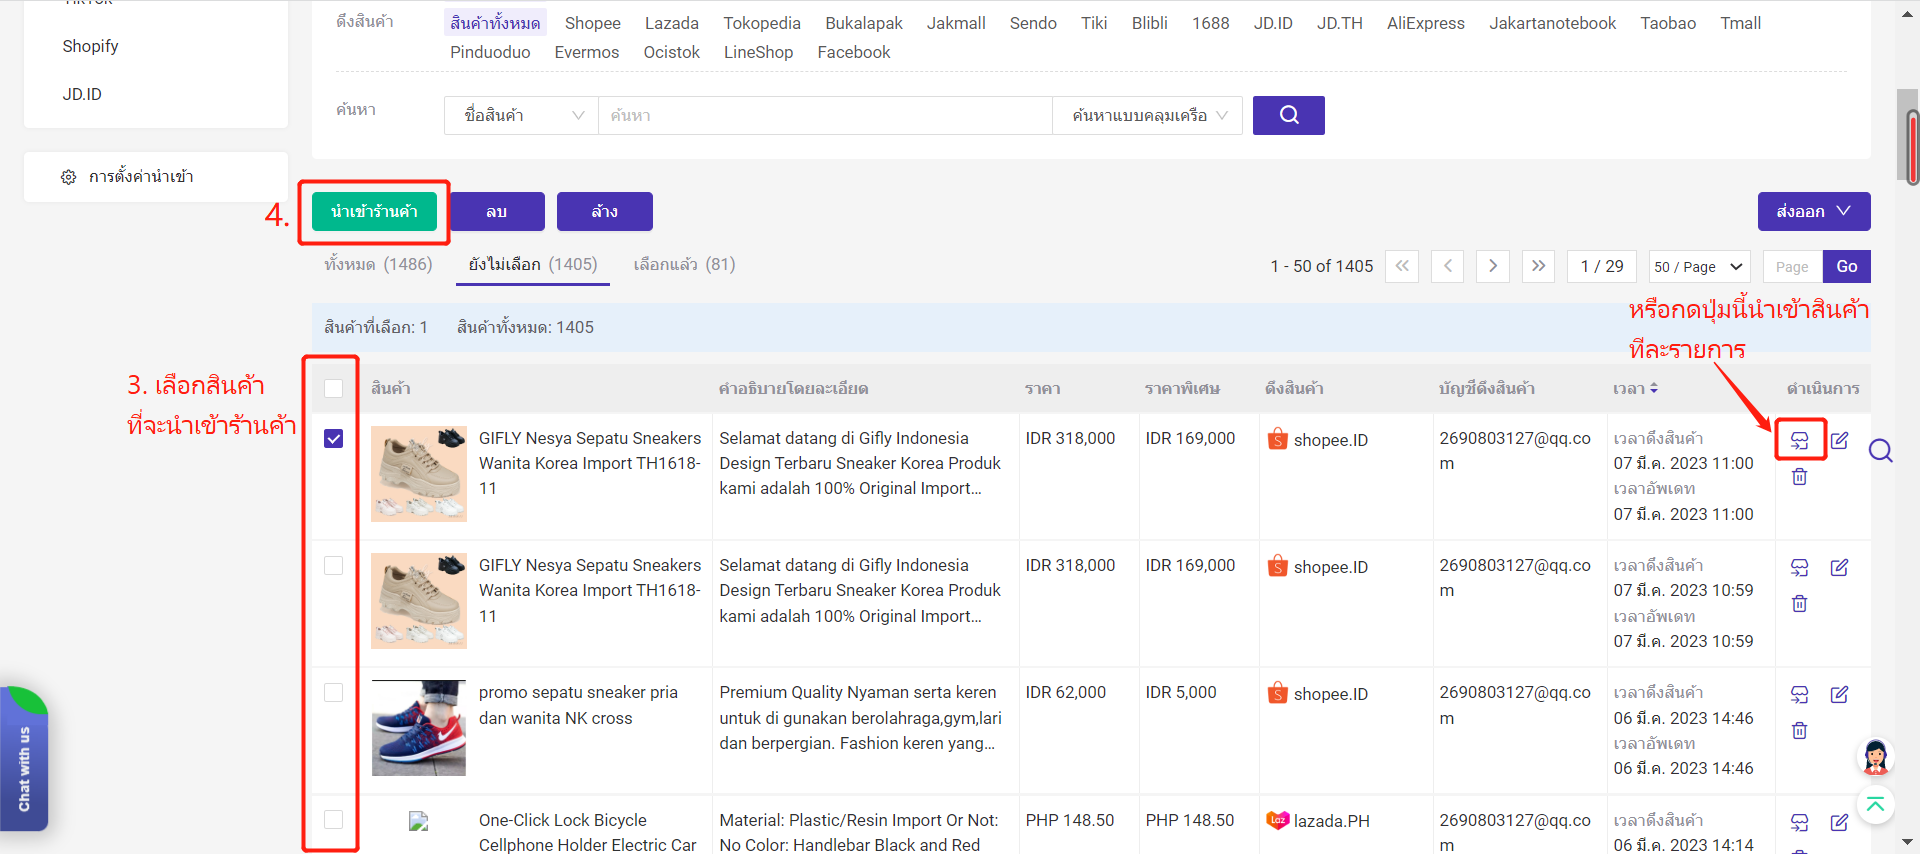1920x854 pixels.
Task: Edit promo sepatu sneaker row
Action: click(1839, 694)
